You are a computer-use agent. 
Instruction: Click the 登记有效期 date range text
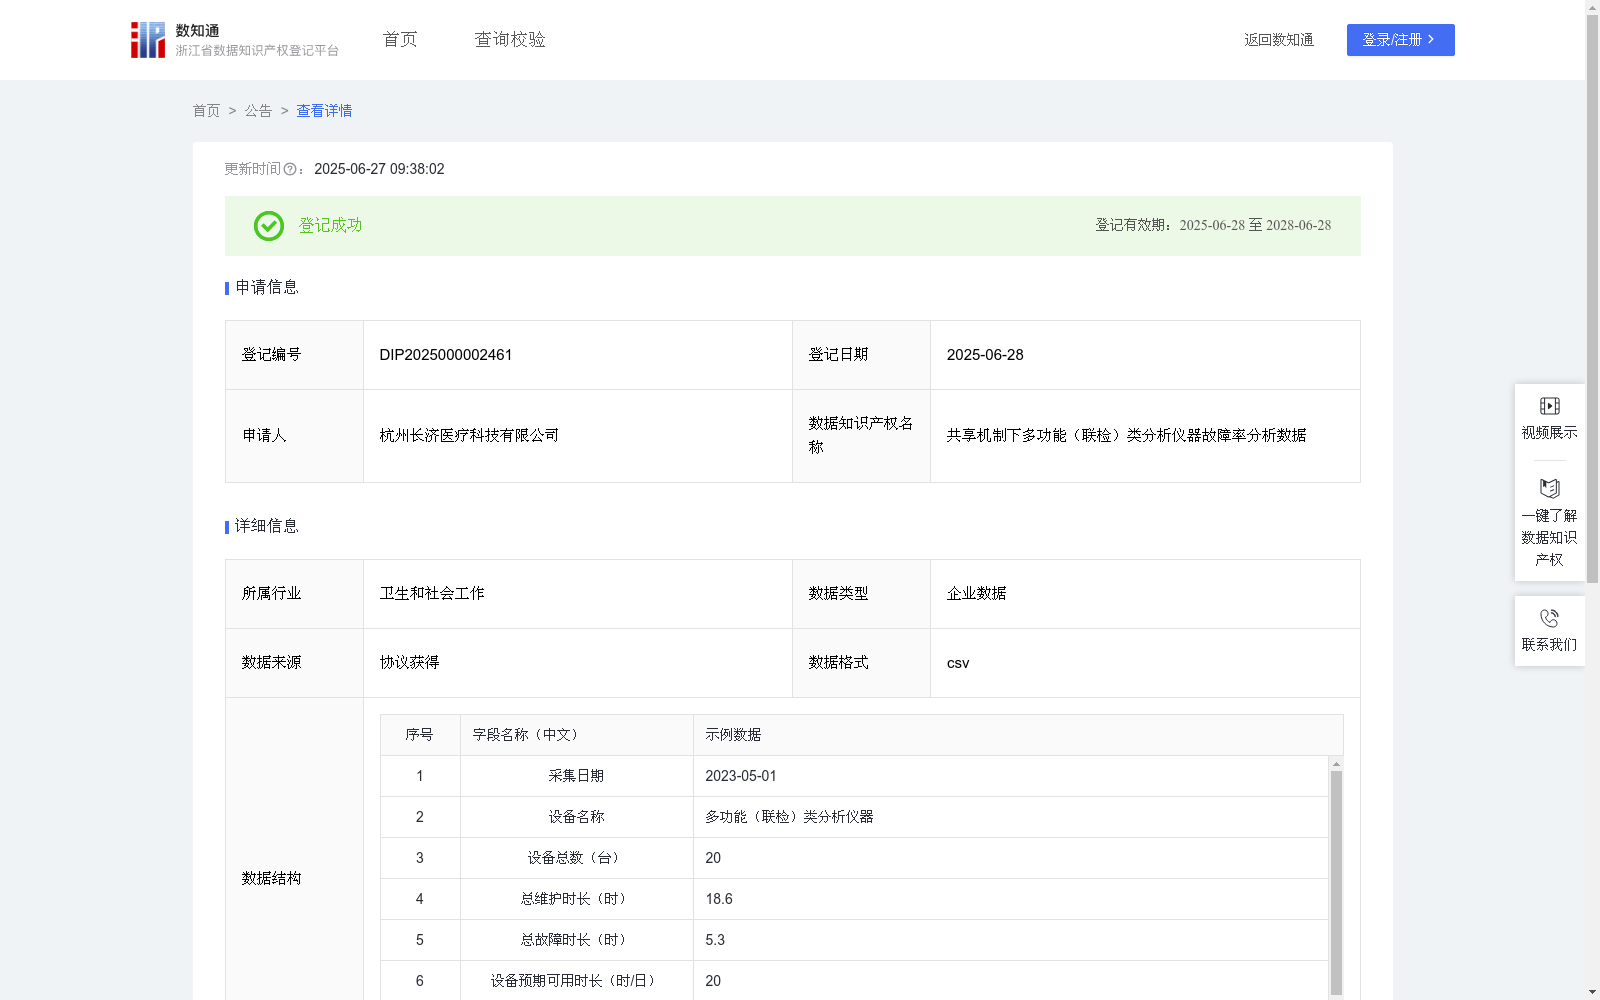click(1213, 226)
